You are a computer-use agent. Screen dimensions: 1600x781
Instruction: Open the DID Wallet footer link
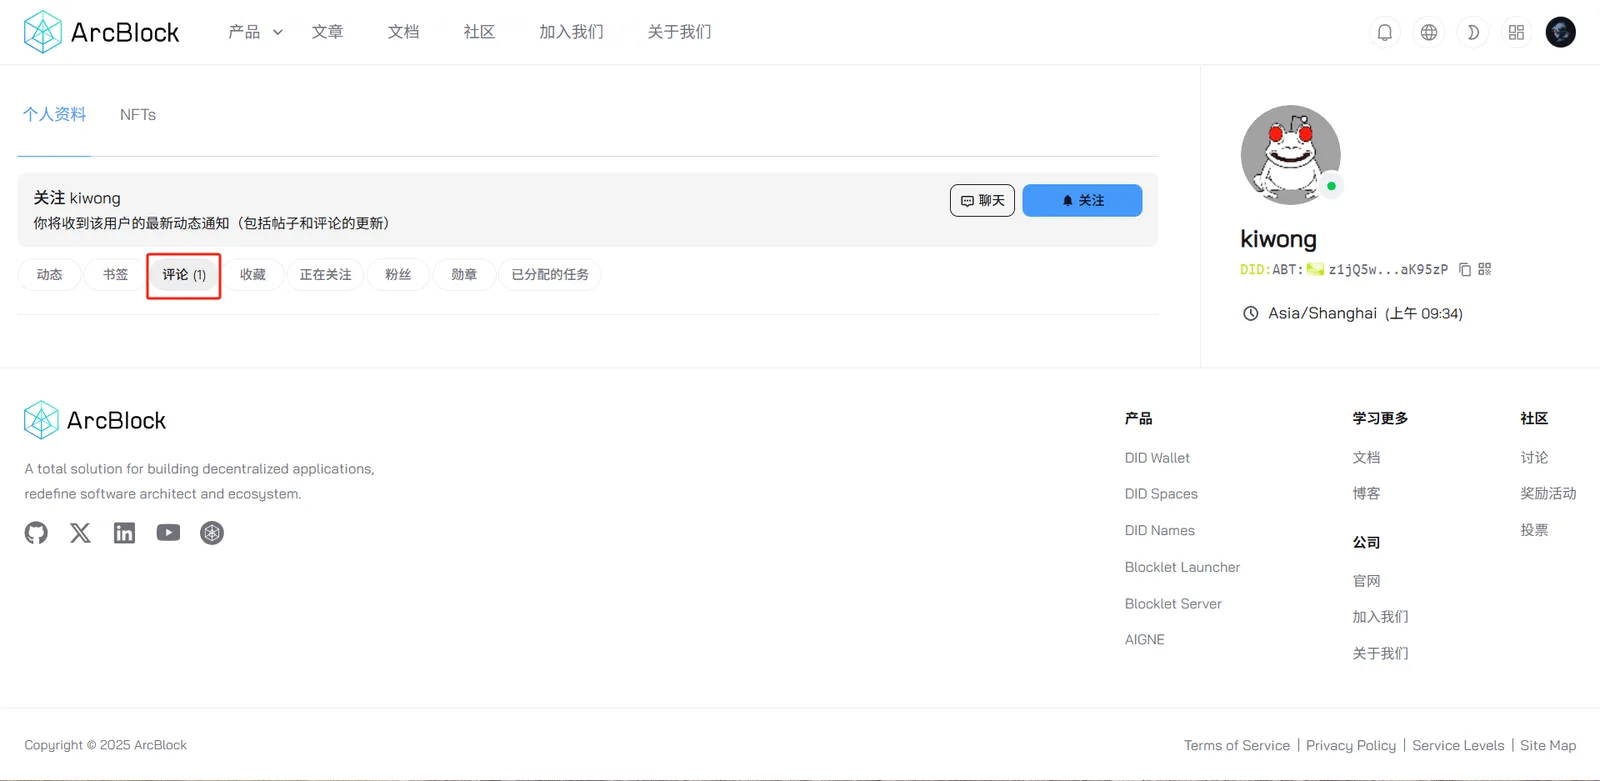click(x=1157, y=458)
